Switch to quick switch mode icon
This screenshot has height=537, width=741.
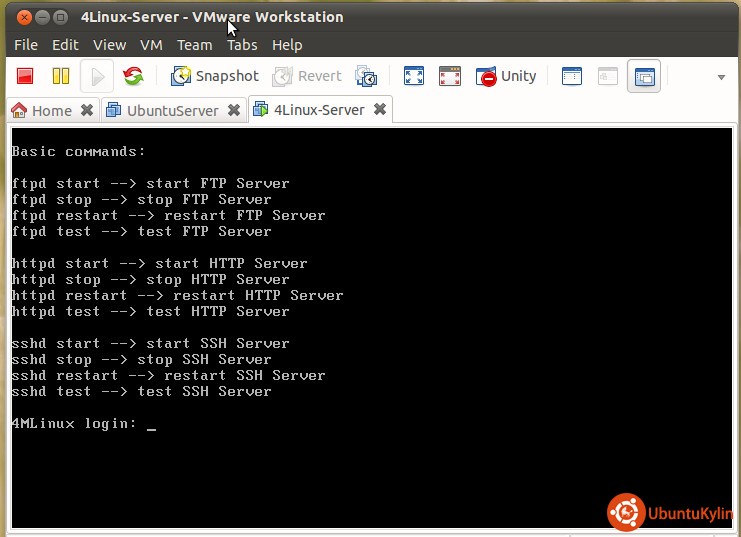click(450, 76)
